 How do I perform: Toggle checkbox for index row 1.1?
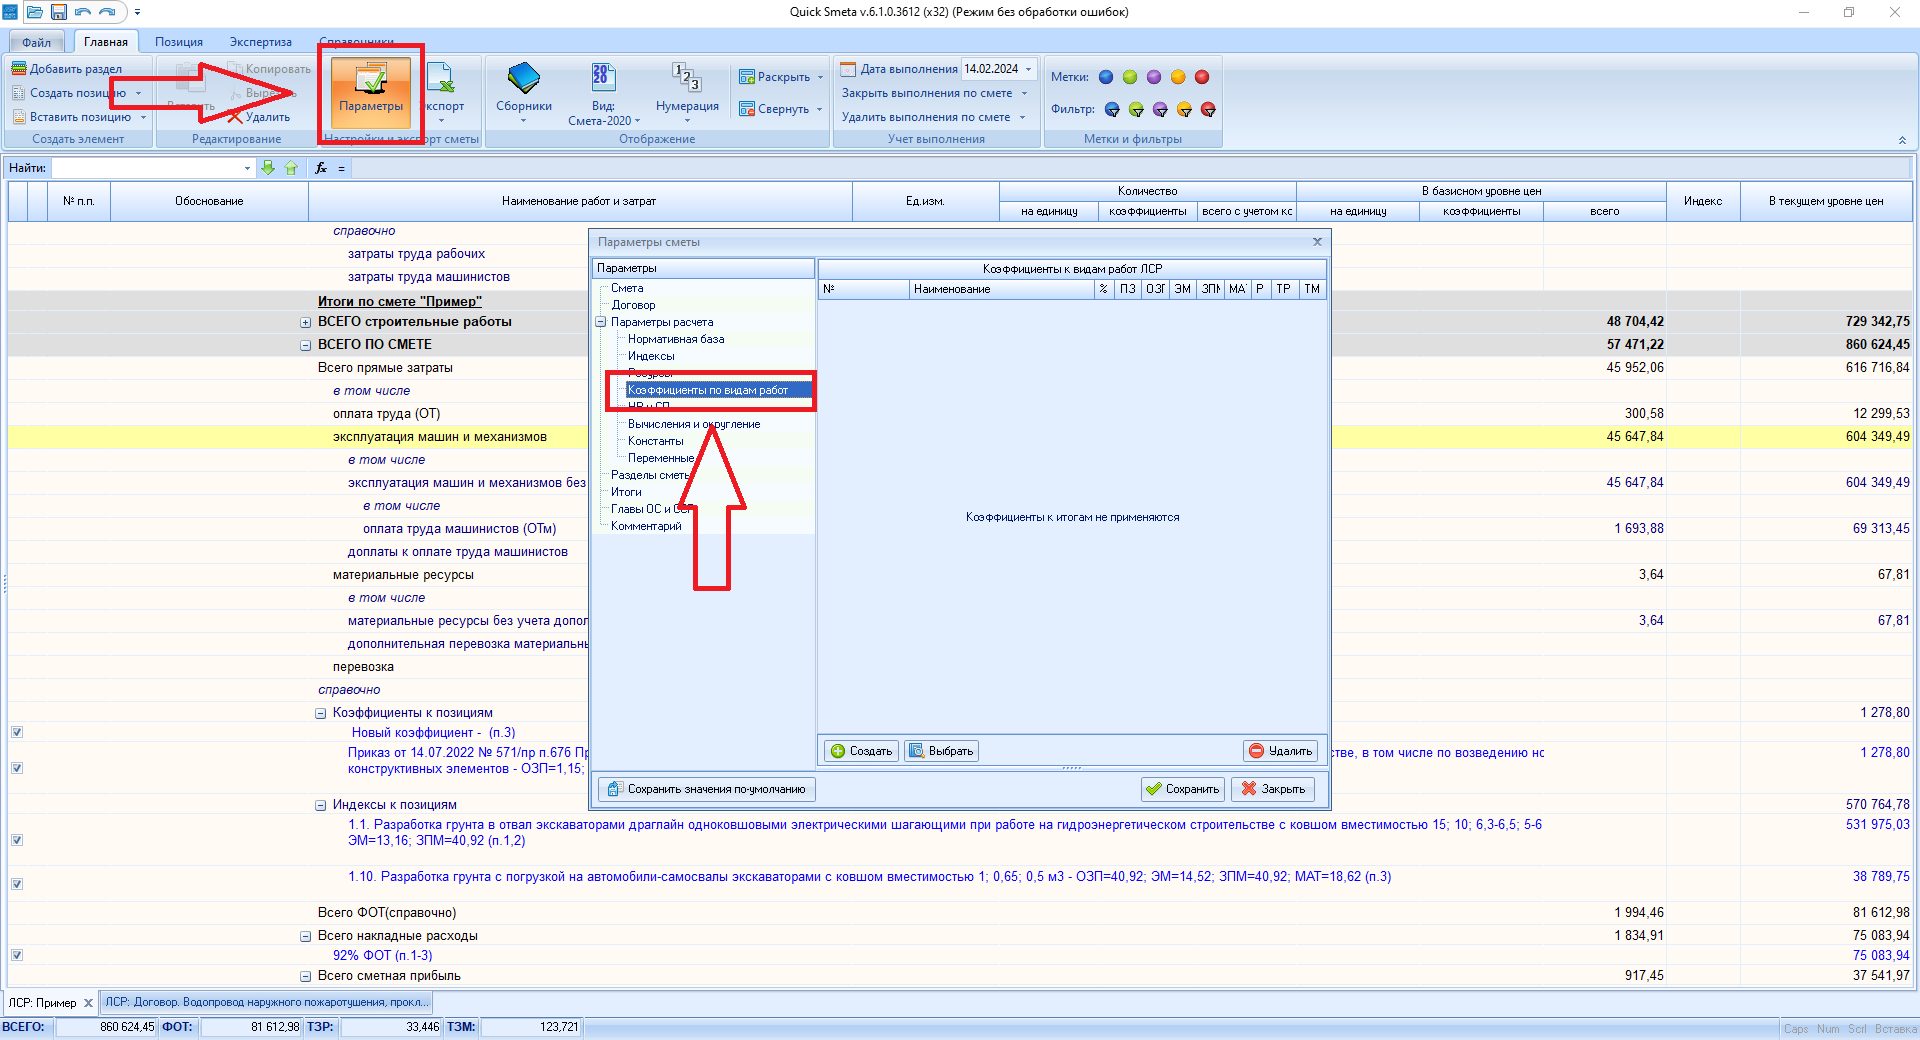[17, 840]
